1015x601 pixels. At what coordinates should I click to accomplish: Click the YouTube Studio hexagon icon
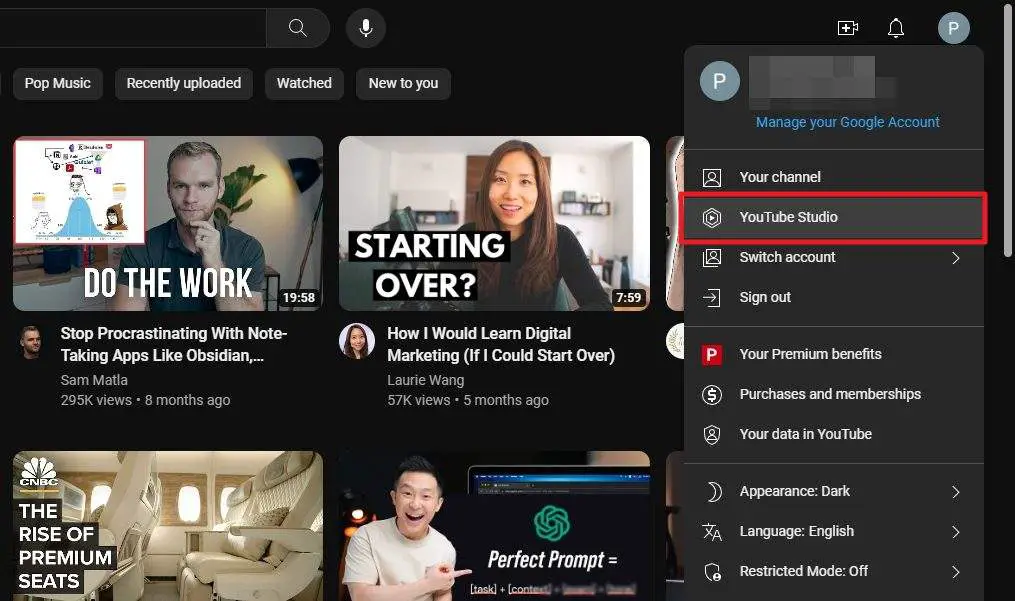click(712, 218)
